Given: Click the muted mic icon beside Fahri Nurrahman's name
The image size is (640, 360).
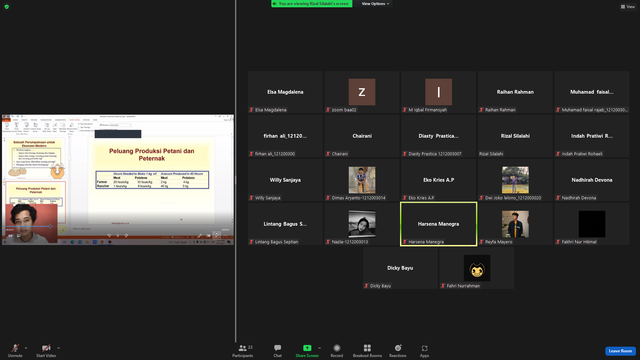Looking at the screenshot, I should tap(443, 286).
